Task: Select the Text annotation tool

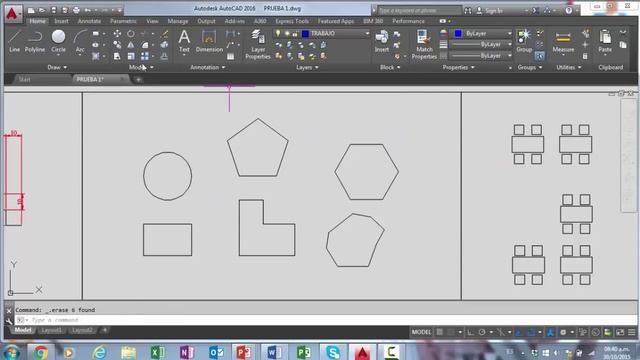Action: click(x=184, y=41)
